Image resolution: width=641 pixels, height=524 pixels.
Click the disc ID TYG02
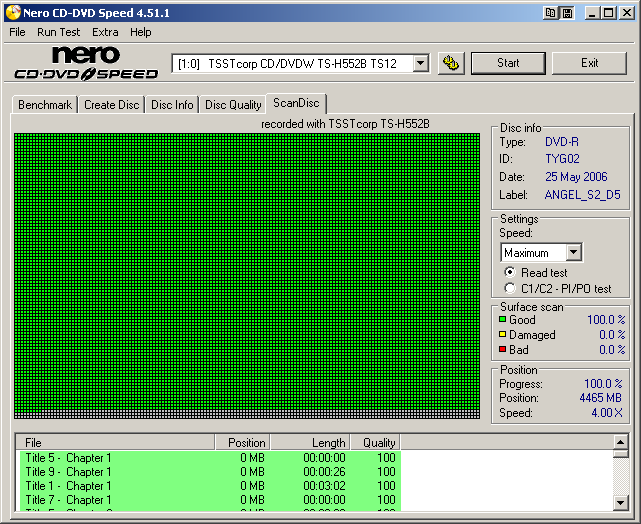562,159
